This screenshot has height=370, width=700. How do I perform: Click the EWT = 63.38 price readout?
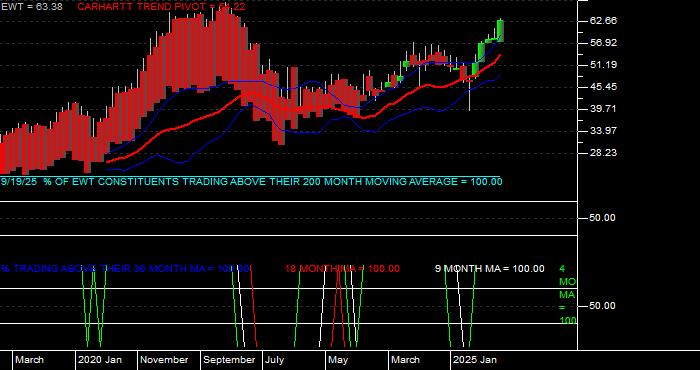pyautogui.click(x=31, y=7)
